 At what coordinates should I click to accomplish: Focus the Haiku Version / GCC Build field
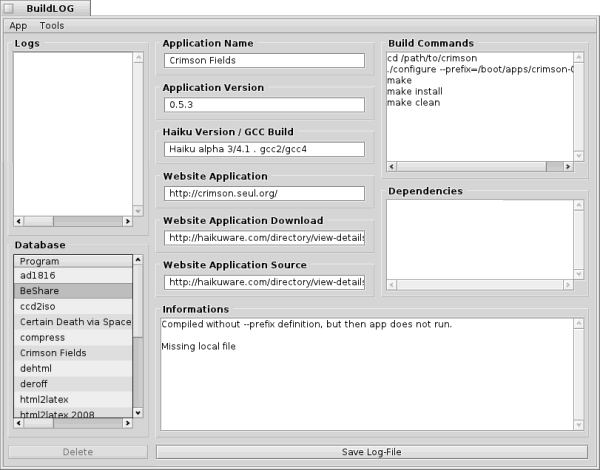point(264,149)
